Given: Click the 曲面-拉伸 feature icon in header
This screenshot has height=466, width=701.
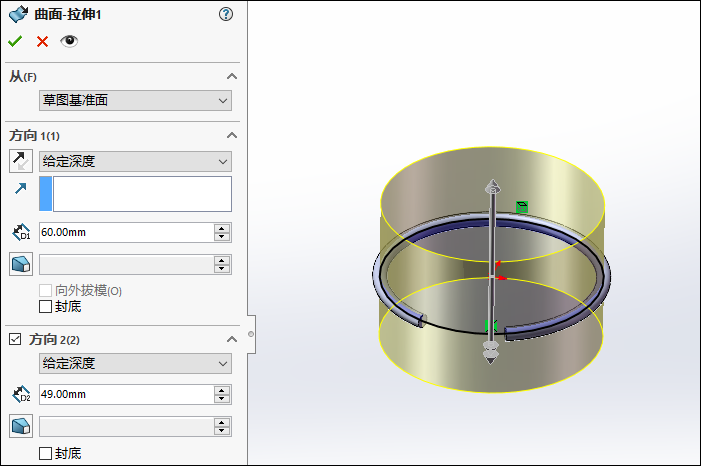Looking at the screenshot, I should 18,14.
